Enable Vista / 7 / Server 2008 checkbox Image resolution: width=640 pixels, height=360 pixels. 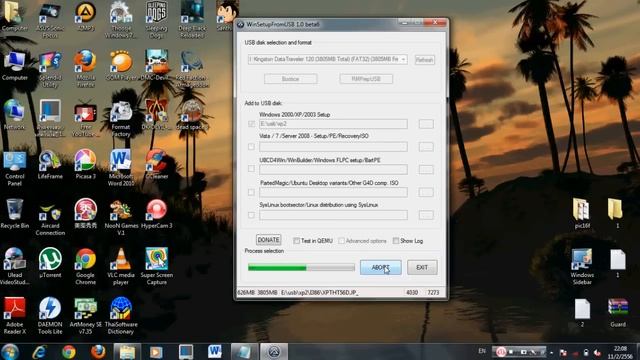[x=251, y=147]
